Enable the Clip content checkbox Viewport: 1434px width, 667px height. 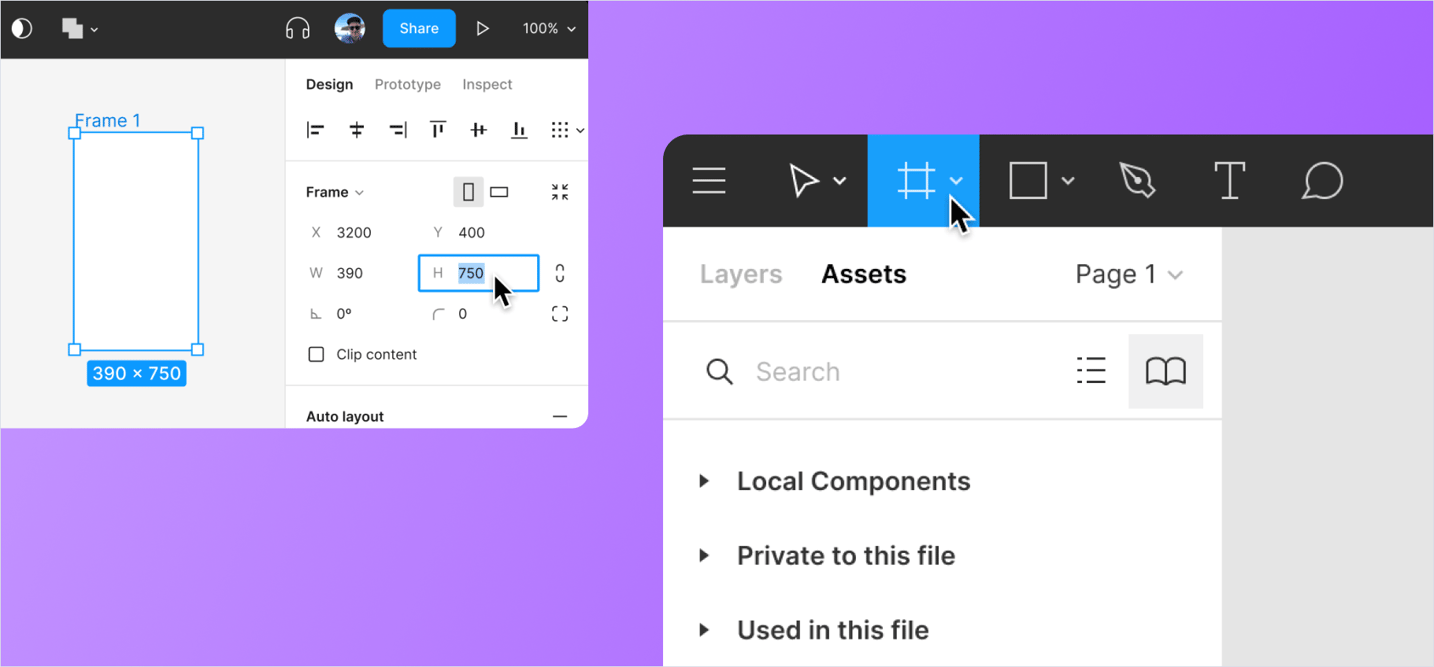316,353
